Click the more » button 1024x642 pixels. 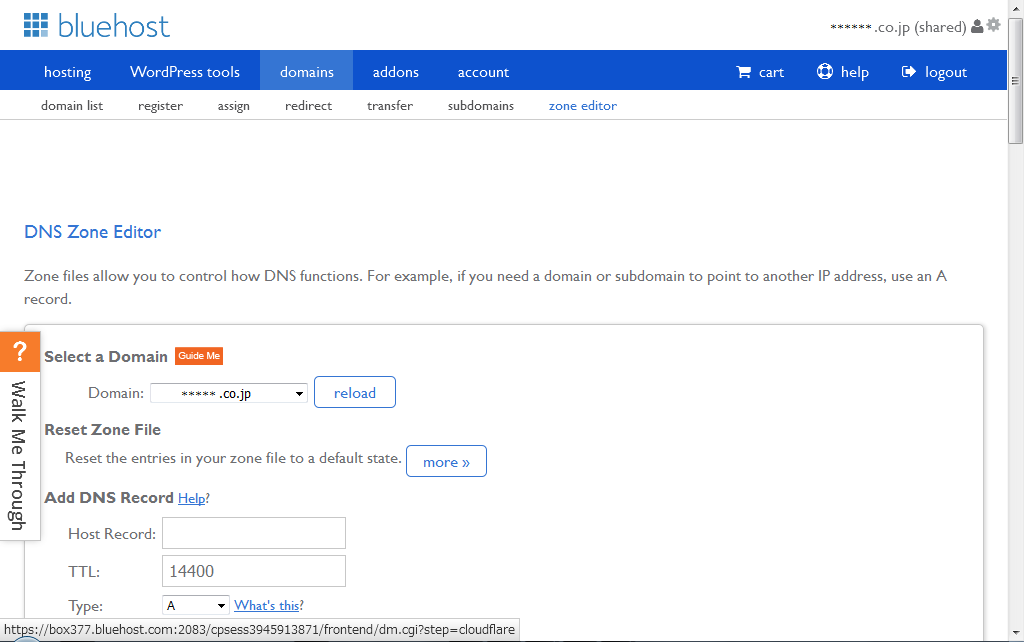click(x=446, y=461)
